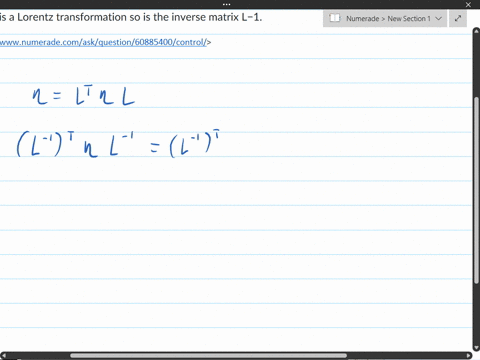Close the OneNote window
Screen dimensions: 480x360
pos(468,5)
